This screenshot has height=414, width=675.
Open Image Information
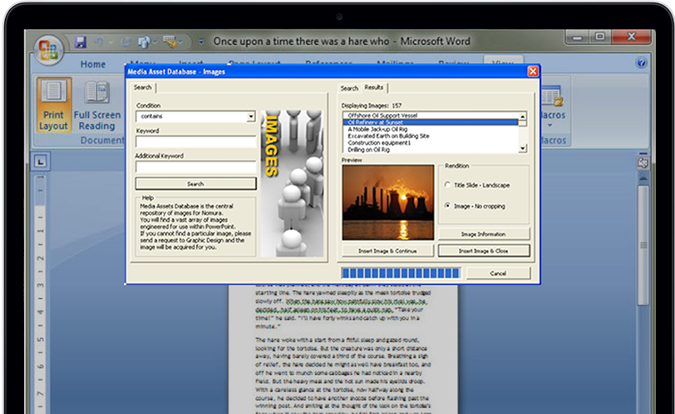(484, 234)
